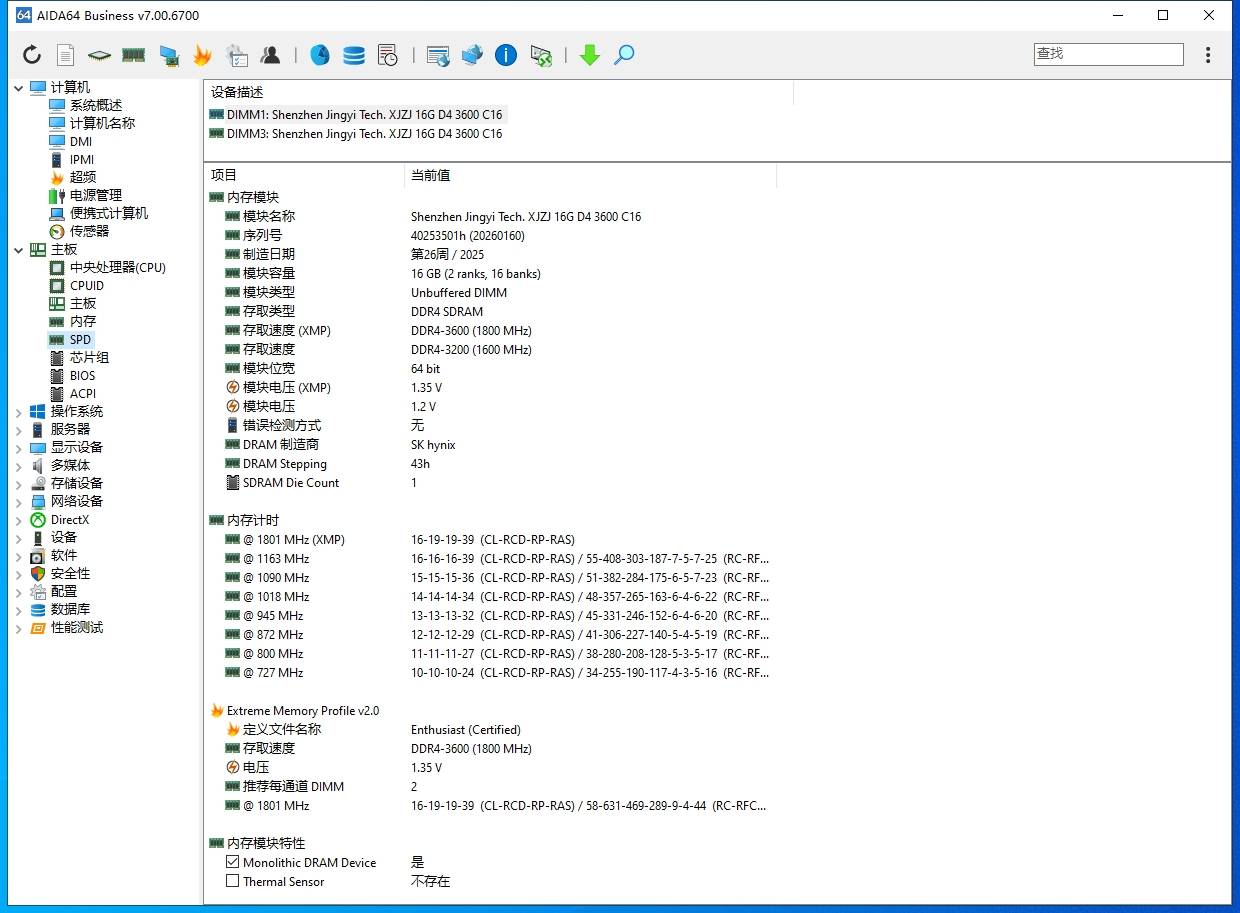Select the SPD tree entry
This screenshot has height=913, width=1240.
click(x=80, y=340)
